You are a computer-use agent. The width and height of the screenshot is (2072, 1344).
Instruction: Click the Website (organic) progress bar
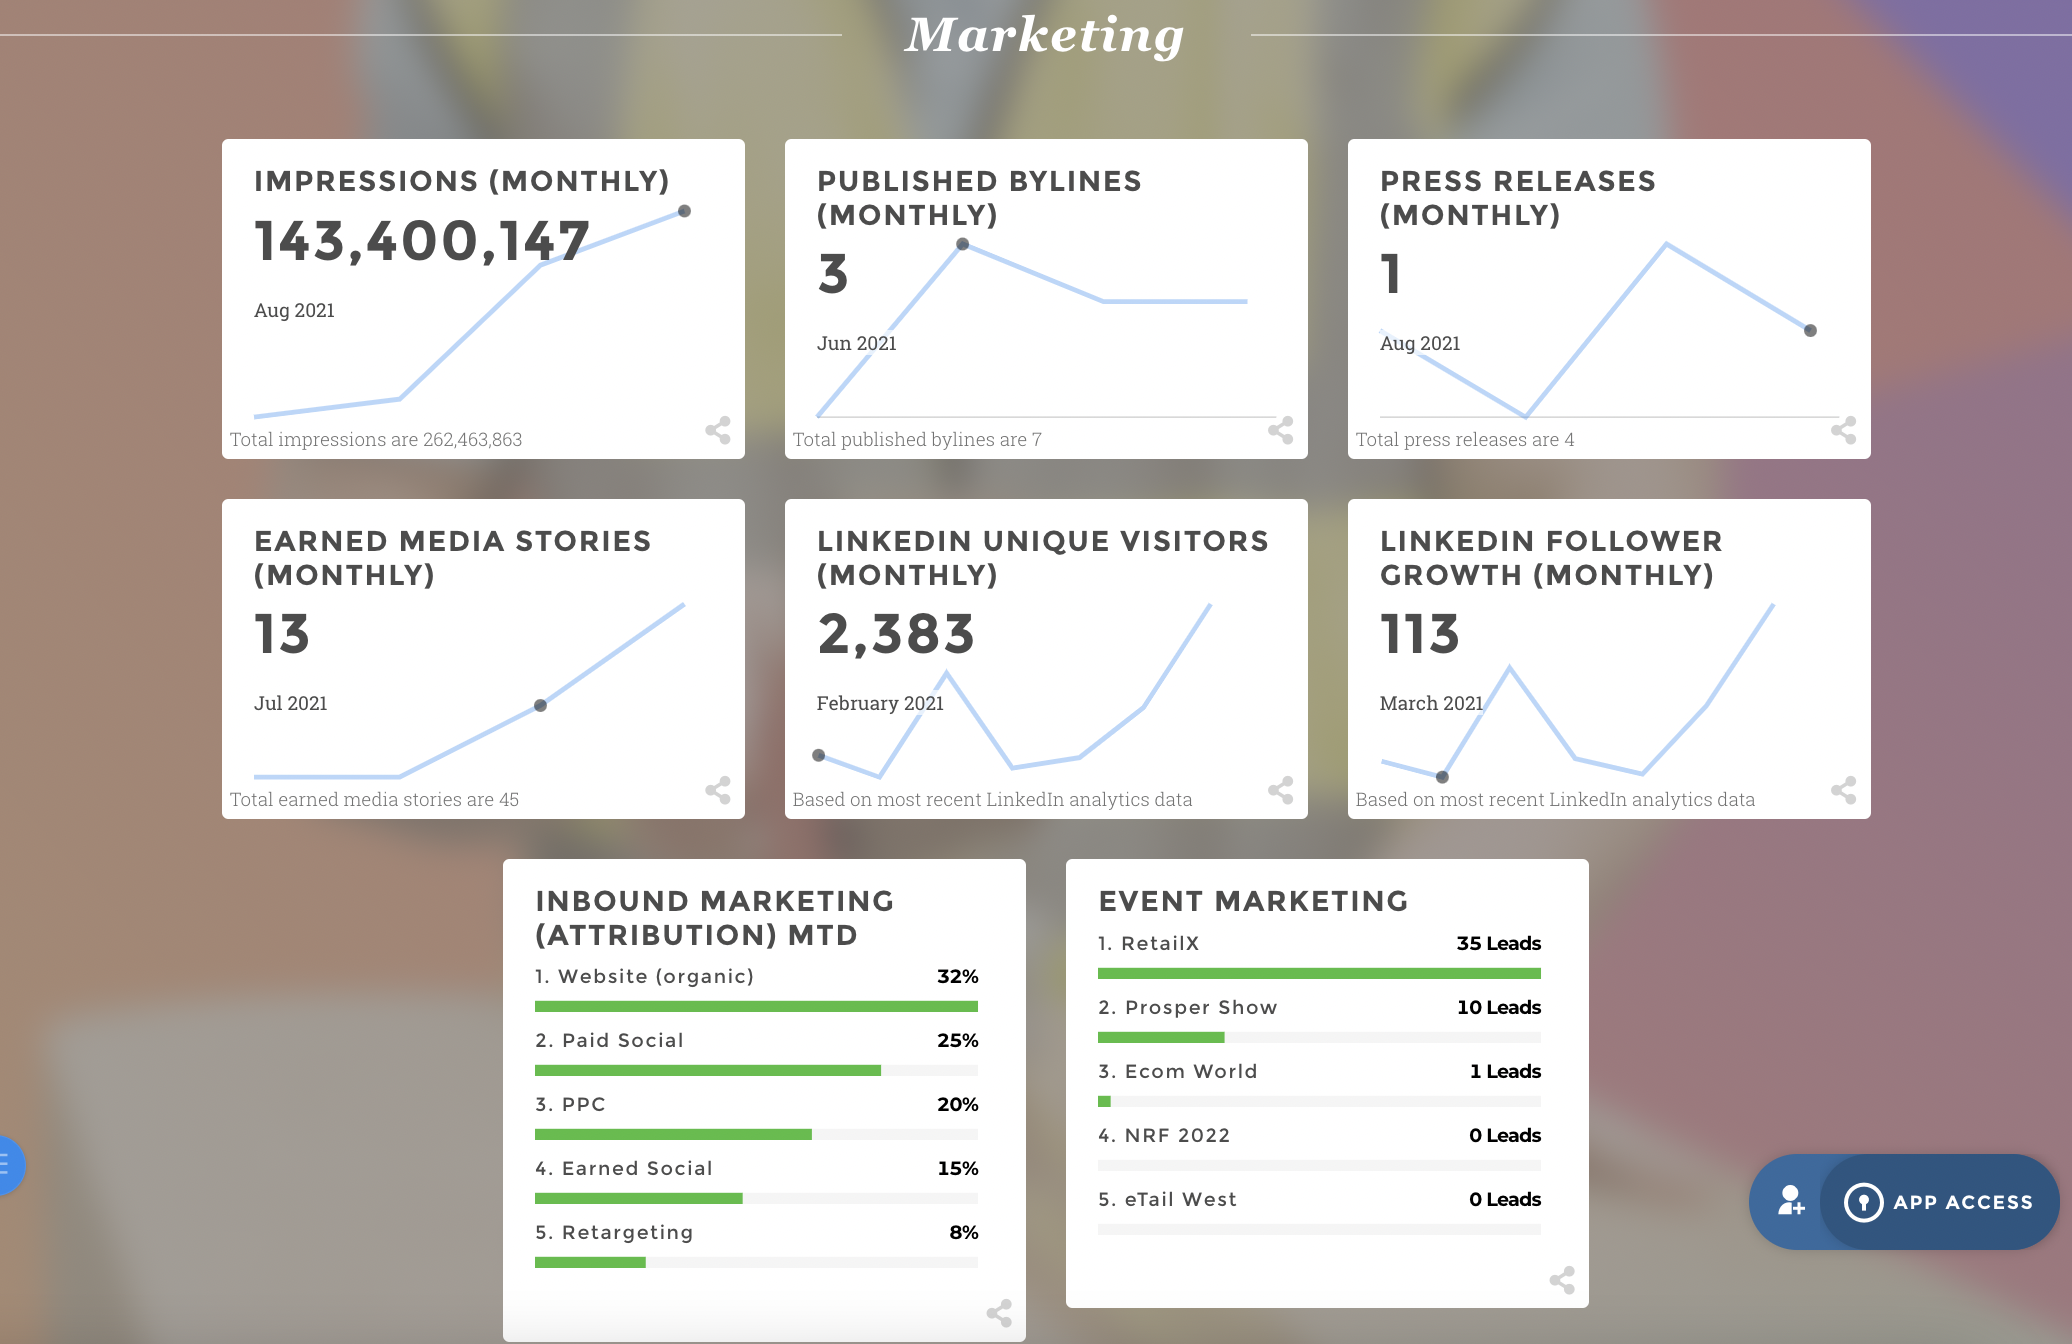pos(756,1007)
